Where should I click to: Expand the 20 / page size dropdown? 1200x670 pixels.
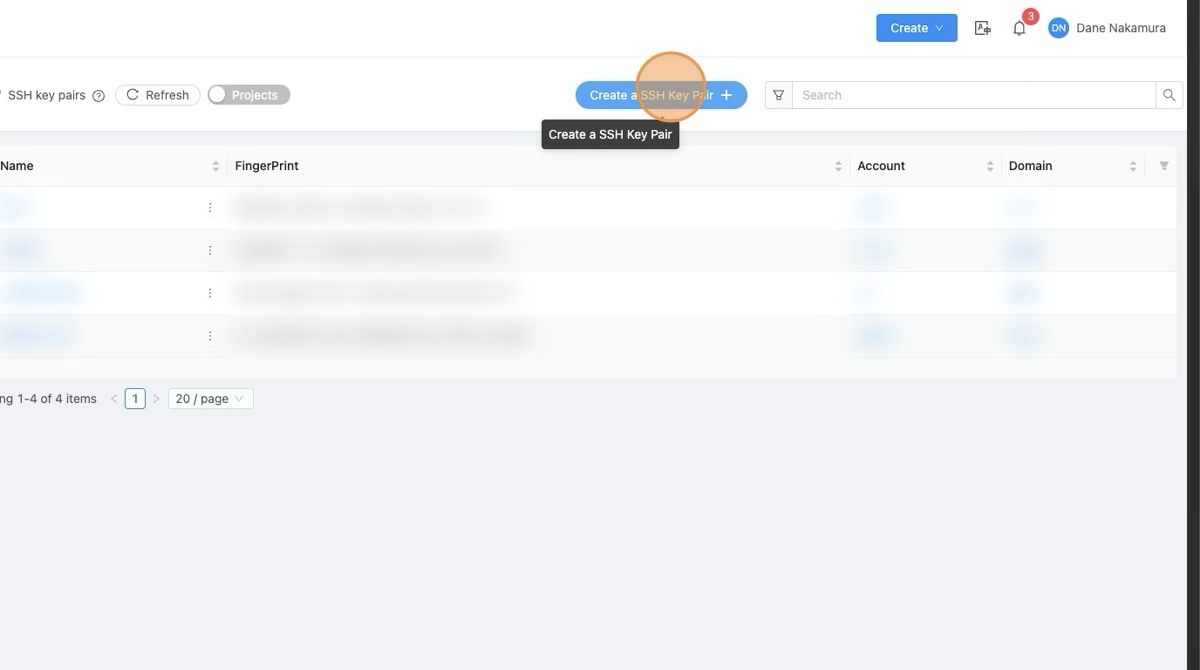coord(210,398)
